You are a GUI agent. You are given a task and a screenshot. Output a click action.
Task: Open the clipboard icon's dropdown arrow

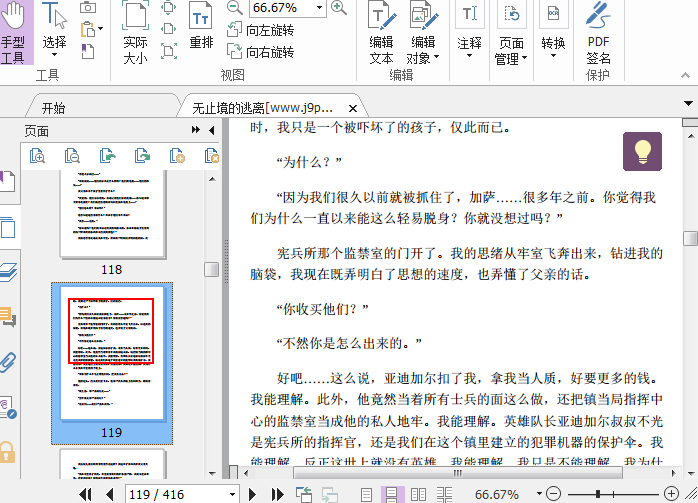click(101, 29)
